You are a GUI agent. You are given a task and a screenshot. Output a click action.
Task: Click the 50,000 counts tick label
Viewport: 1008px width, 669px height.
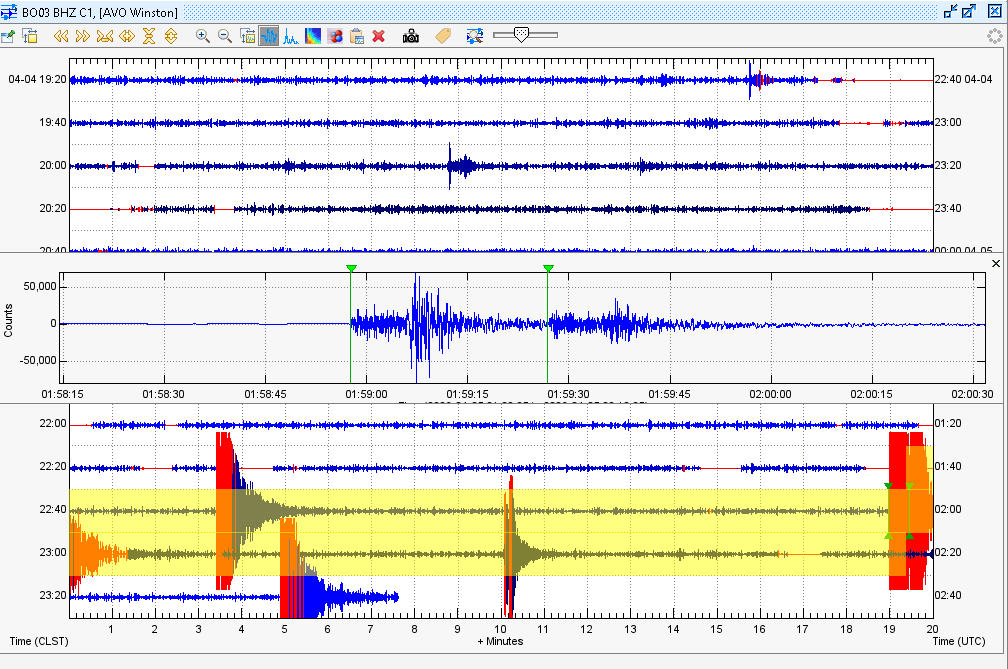point(40,287)
